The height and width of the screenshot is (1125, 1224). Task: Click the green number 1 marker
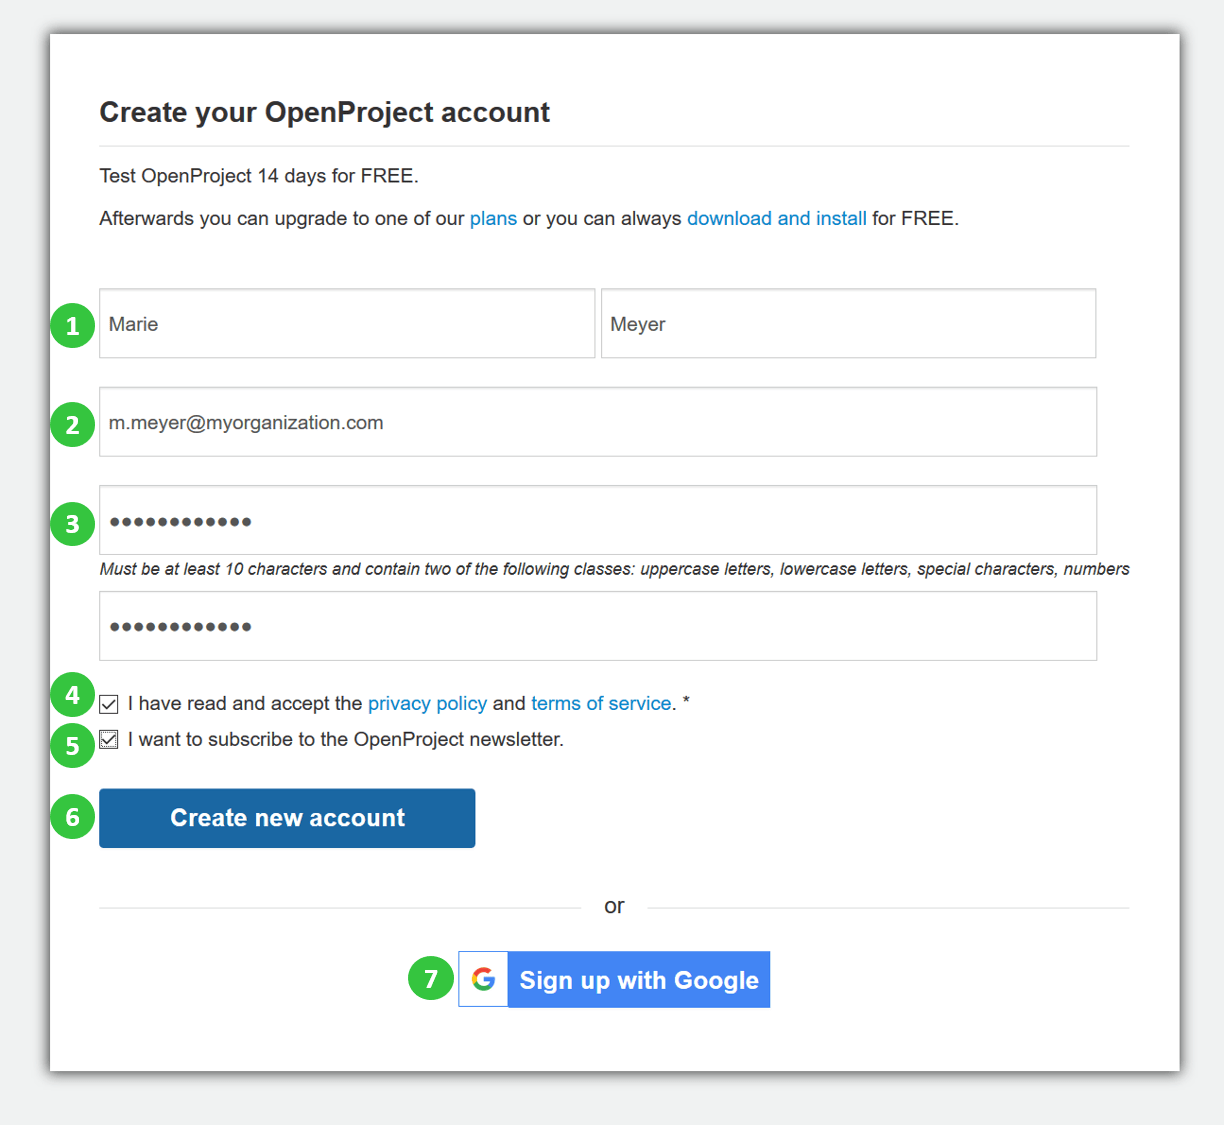click(x=72, y=325)
